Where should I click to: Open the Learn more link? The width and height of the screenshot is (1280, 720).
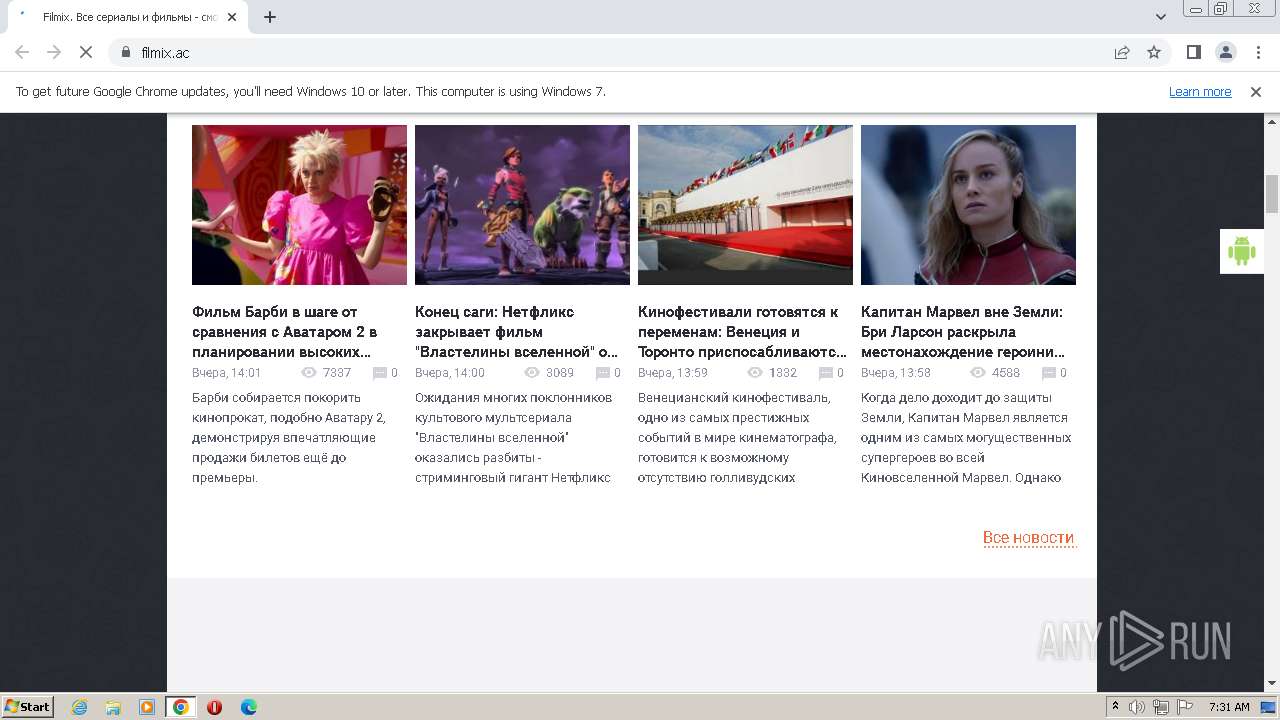tap(1200, 91)
